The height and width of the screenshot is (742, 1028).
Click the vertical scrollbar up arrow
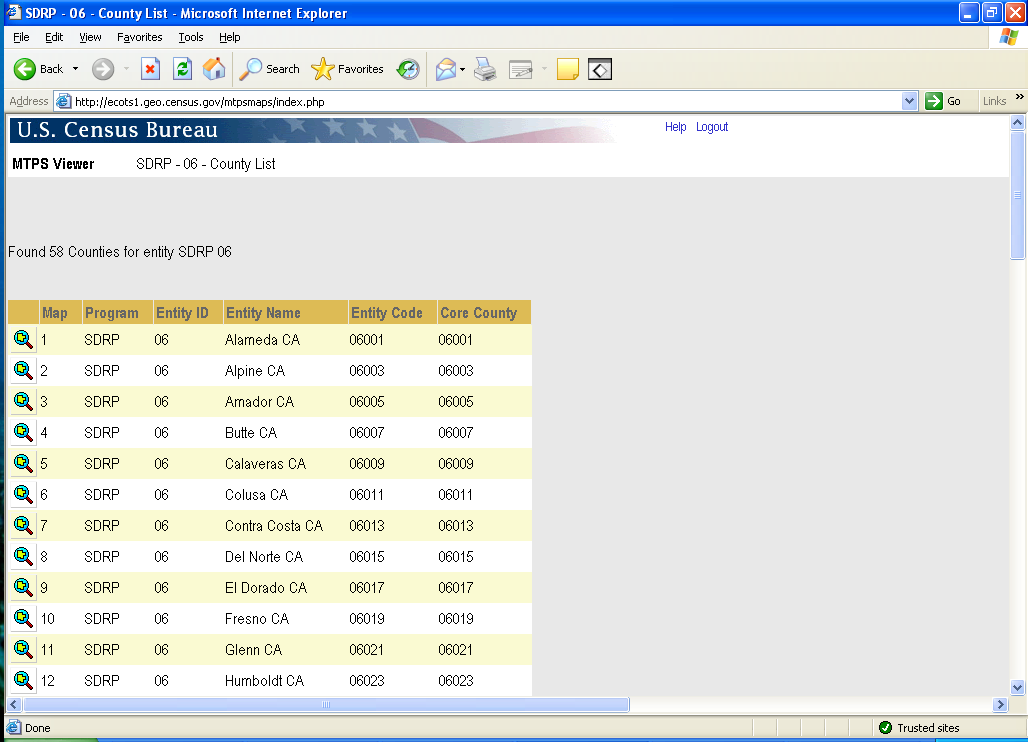click(1018, 123)
